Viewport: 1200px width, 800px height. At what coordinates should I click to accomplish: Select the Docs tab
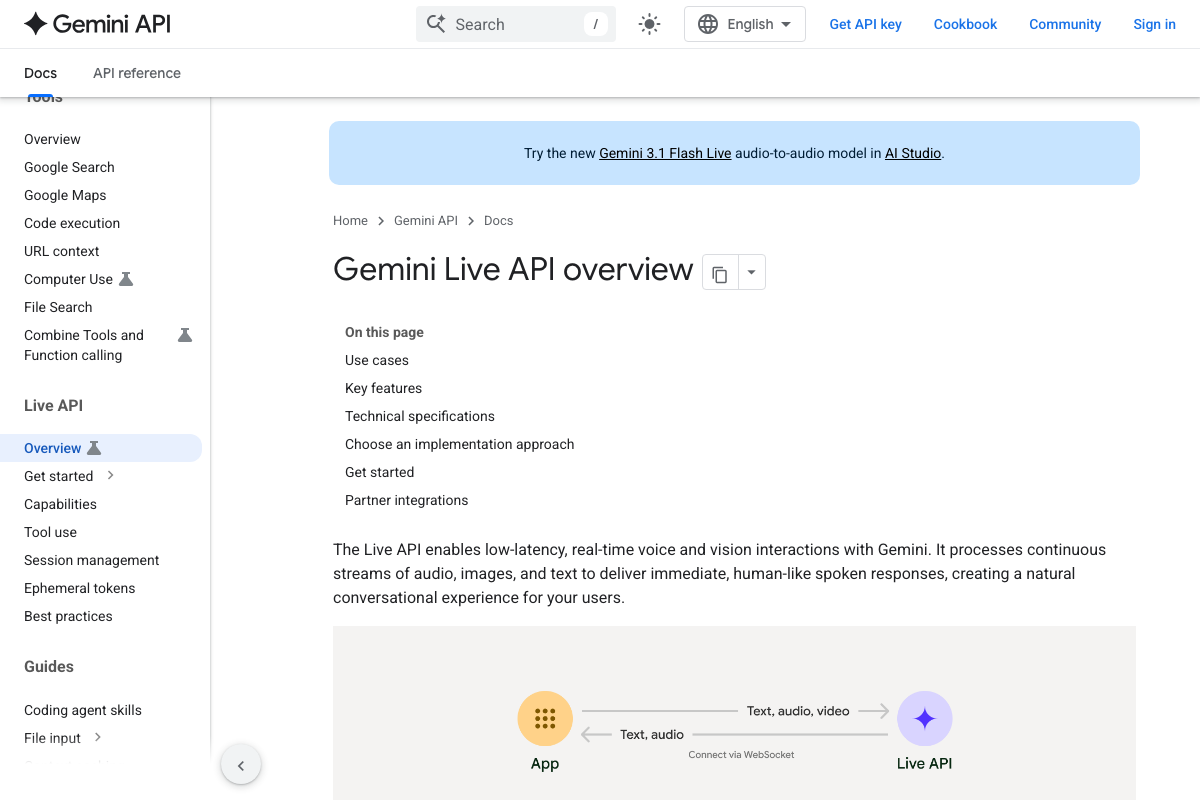(x=40, y=72)
